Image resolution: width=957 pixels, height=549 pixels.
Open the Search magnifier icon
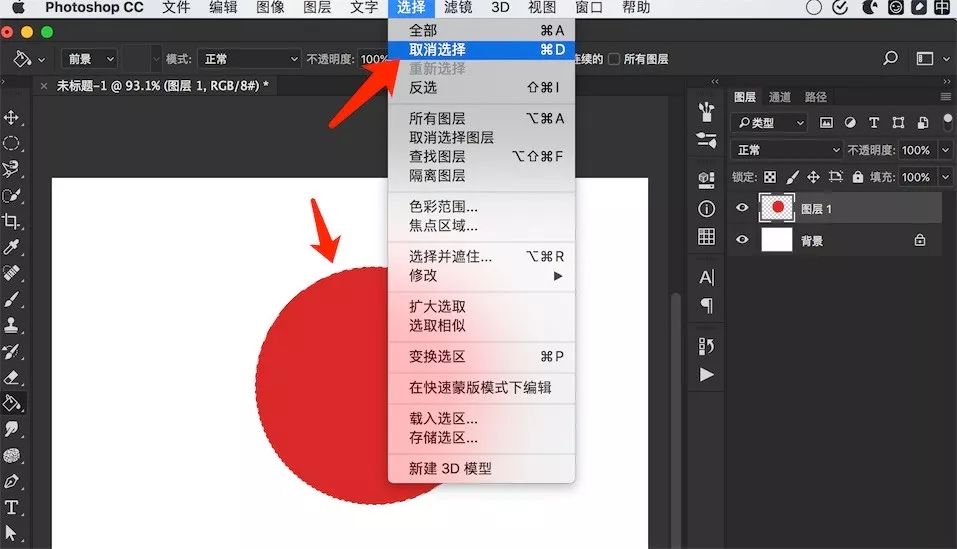[x=890, y=59]
